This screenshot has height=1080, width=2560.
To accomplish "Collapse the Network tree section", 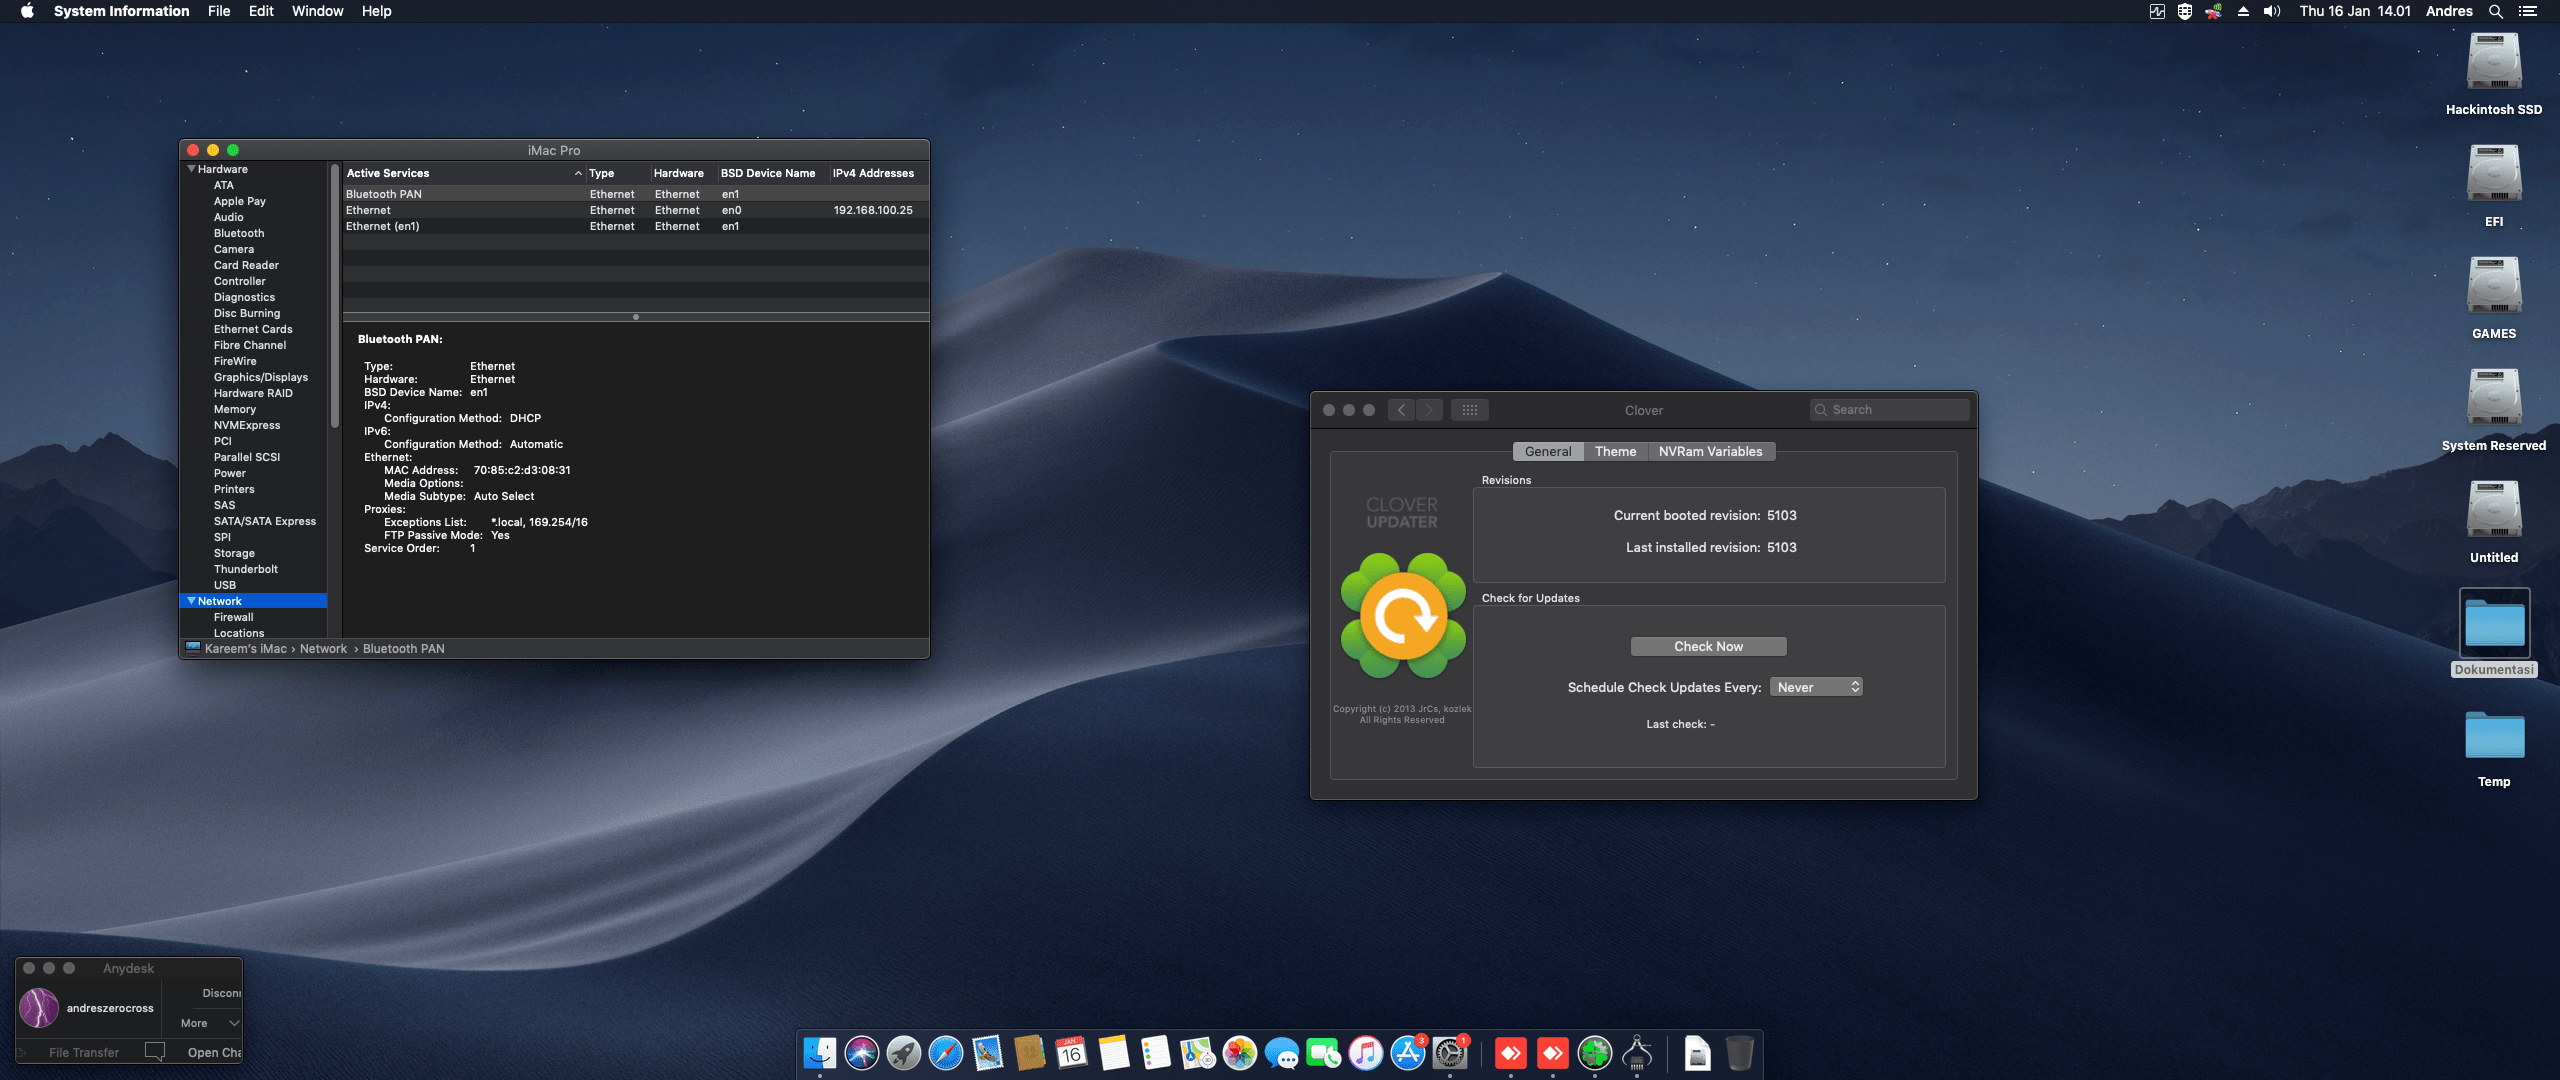I will (x=191, y=601).
